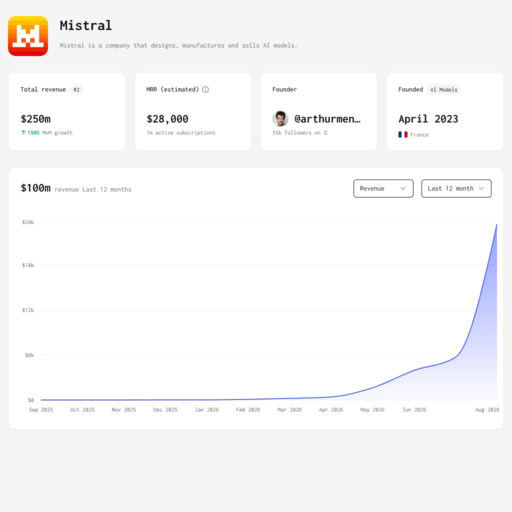Click the Mistral logo icon
This screenshot has width=512, height=512.
[28, 36]
